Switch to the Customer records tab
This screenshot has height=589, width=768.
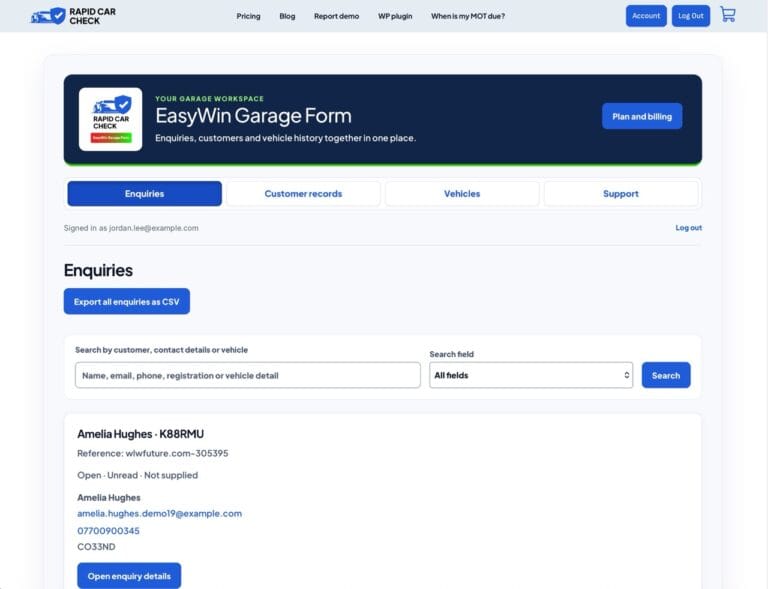[303, 194]
